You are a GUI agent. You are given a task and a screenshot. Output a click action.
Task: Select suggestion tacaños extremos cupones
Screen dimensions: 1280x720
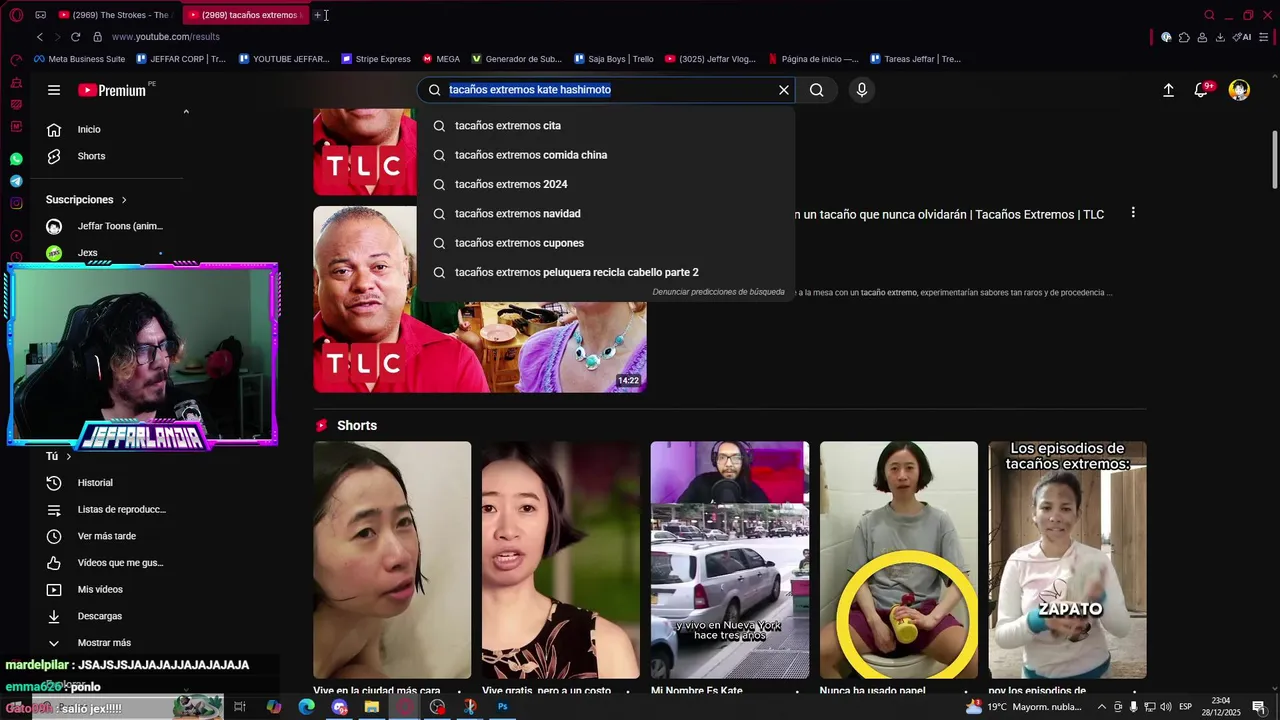pyautogui.click(x=606, y=243)
